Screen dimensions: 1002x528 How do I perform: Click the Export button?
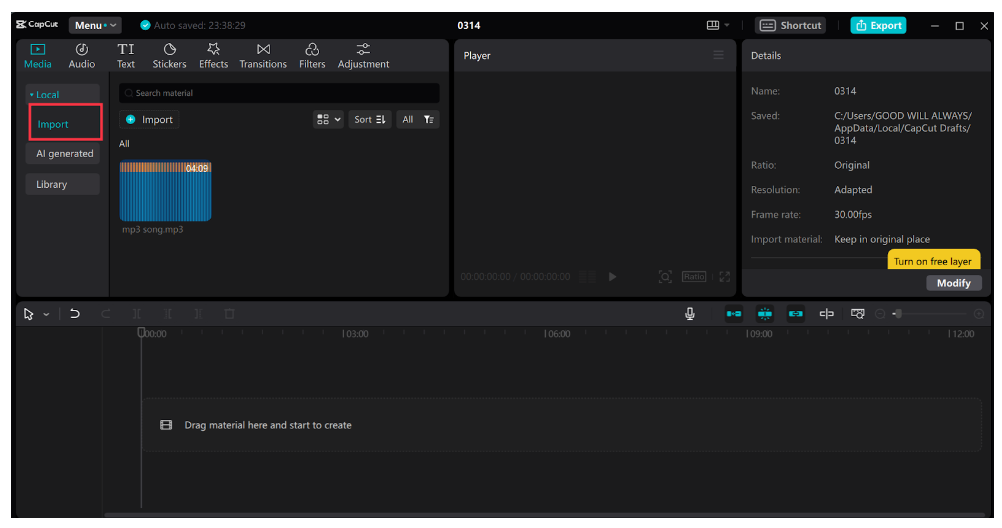point(878,26)
